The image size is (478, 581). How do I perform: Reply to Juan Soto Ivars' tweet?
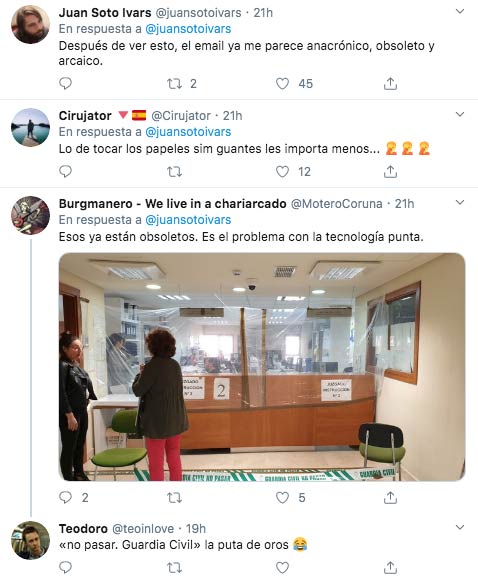65,83
